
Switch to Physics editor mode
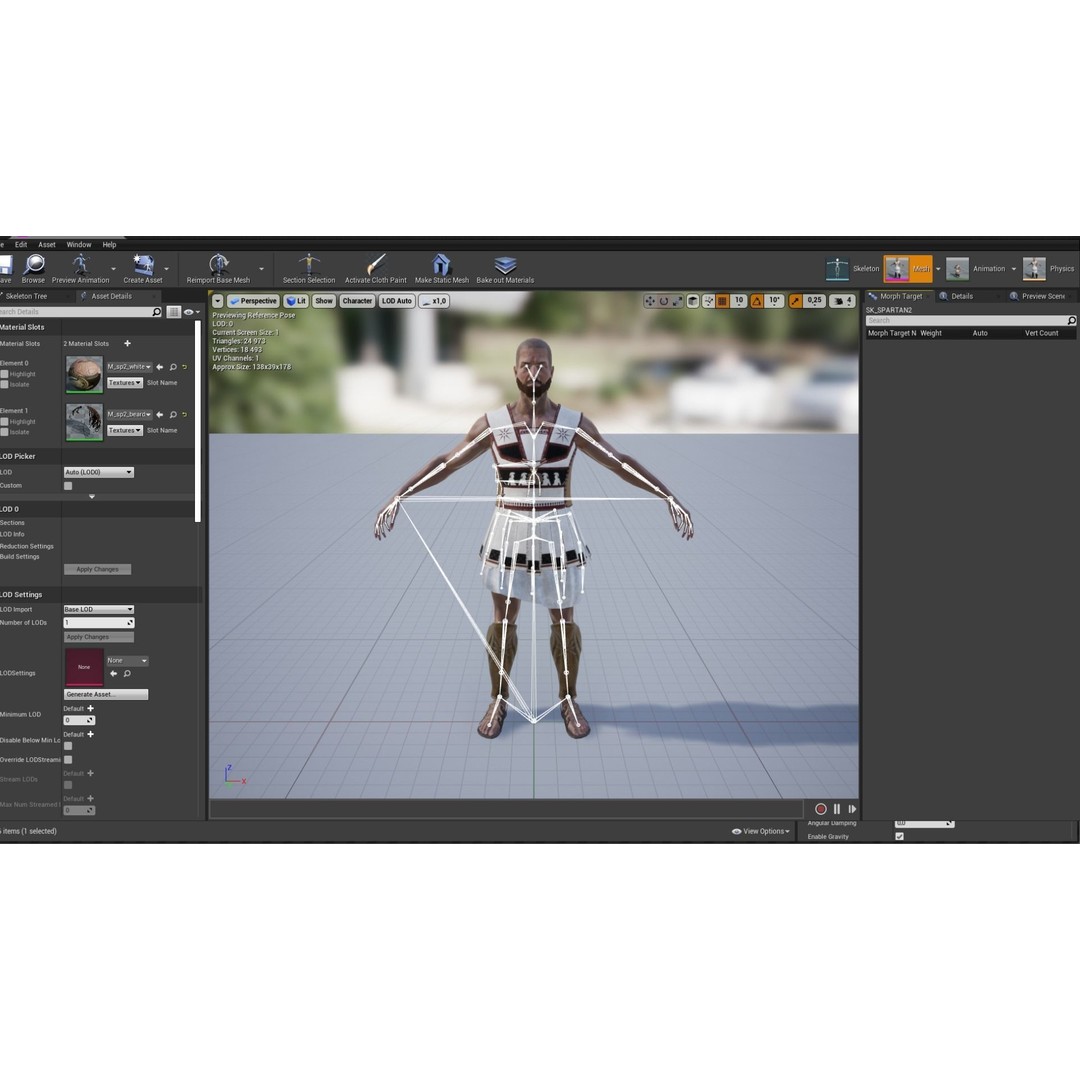[x=1049, y=269]
